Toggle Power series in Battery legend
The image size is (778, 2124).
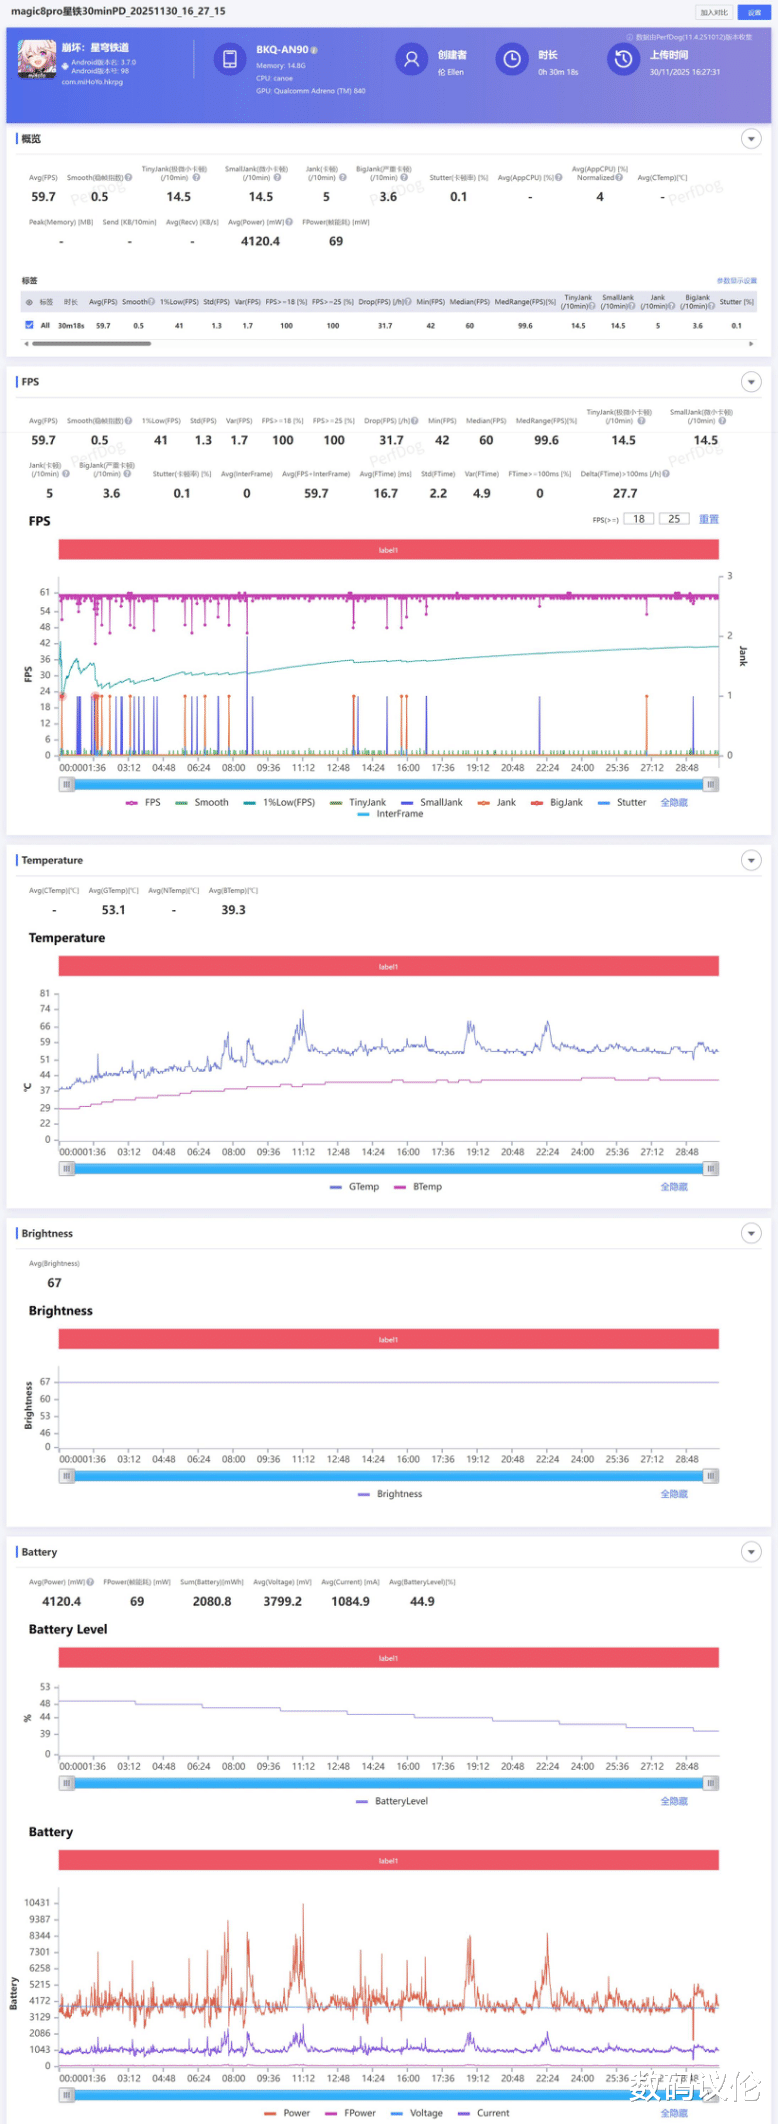click(287, 2113)
